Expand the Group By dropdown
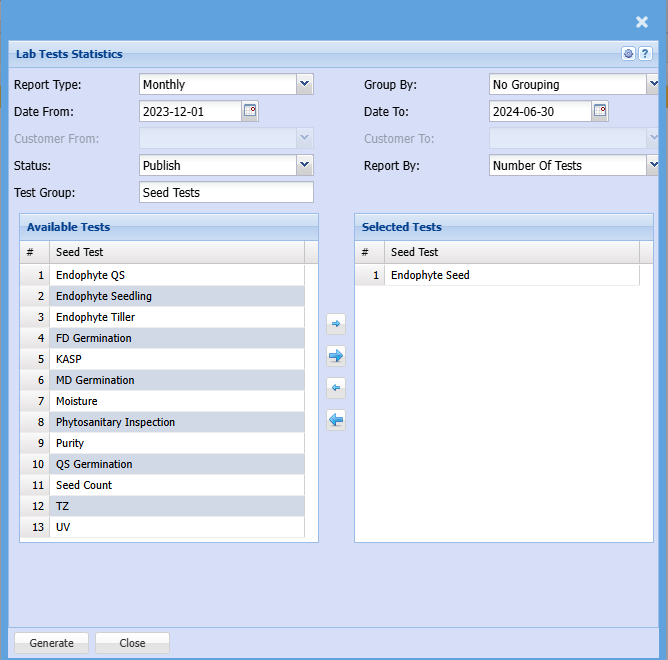The image size is (668, 660). pos(653,84)
